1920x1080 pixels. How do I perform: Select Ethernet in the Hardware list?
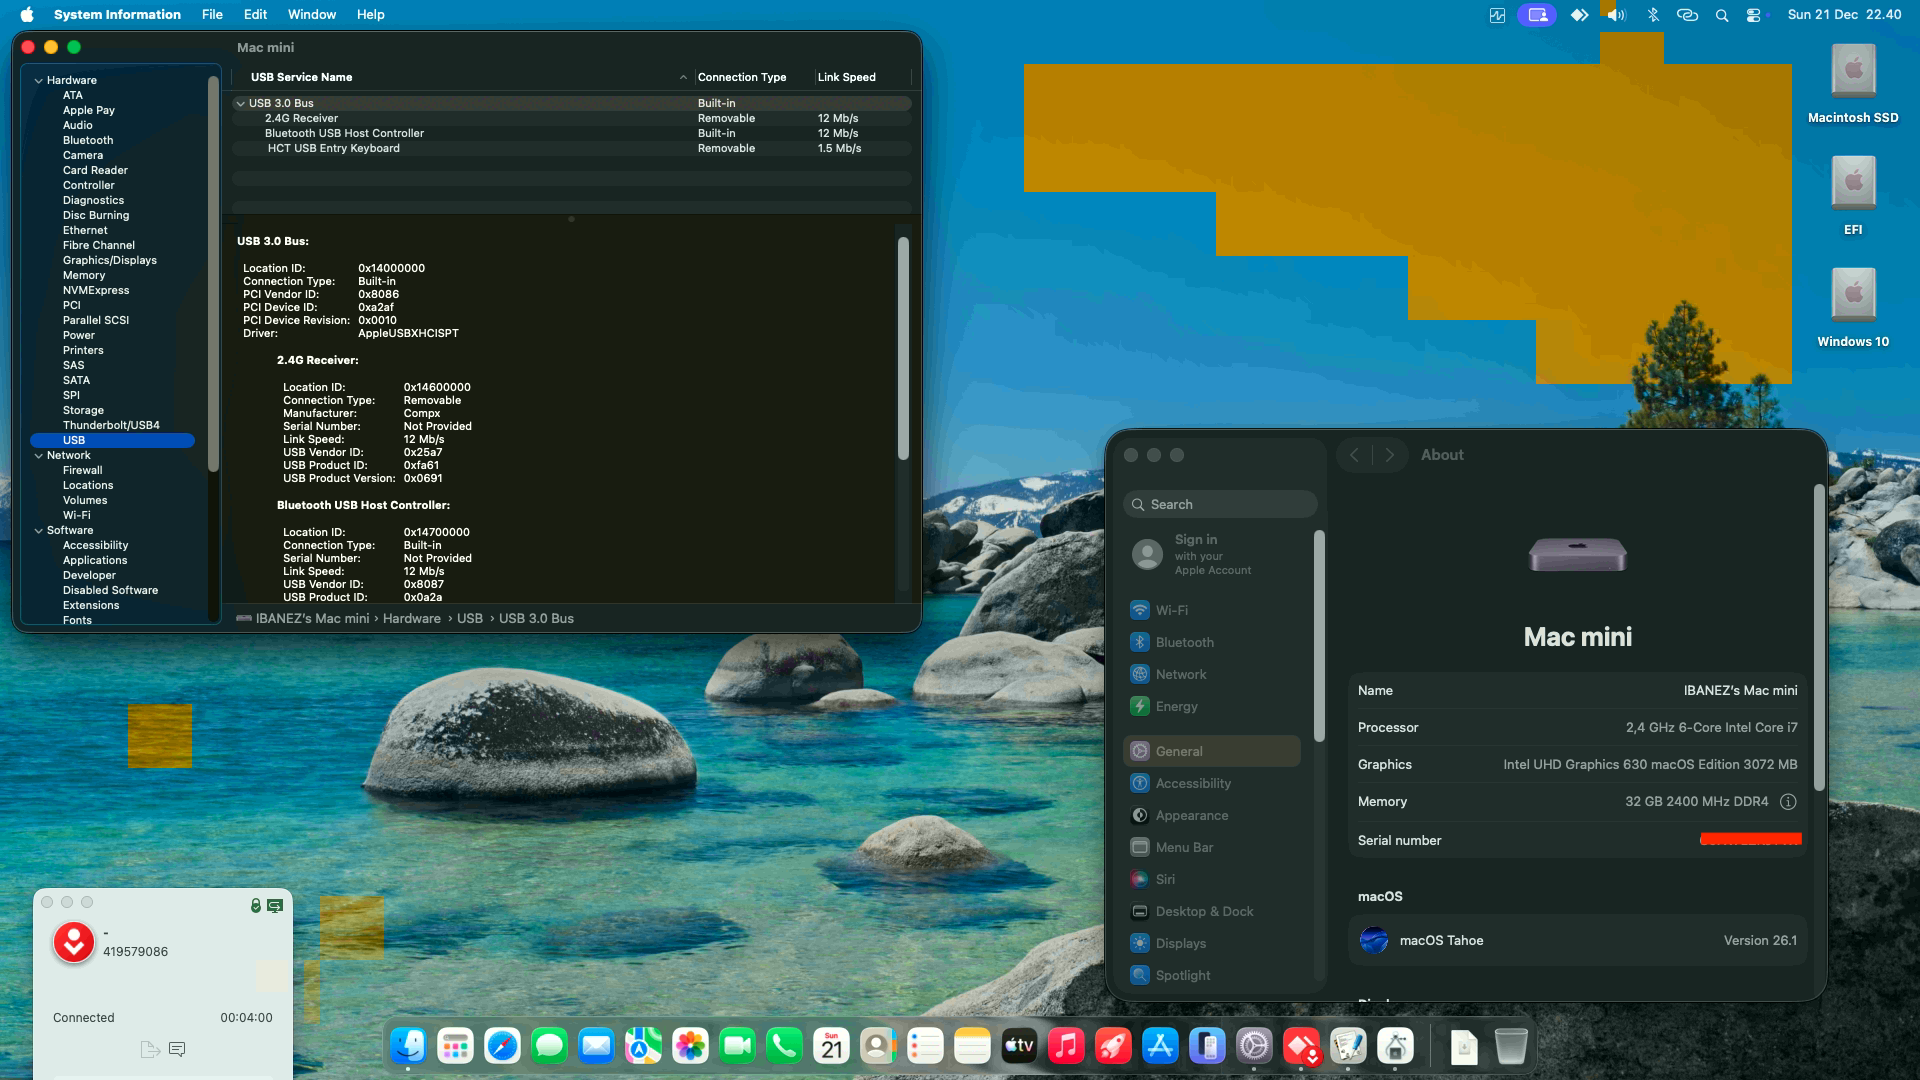click(85, 231)
